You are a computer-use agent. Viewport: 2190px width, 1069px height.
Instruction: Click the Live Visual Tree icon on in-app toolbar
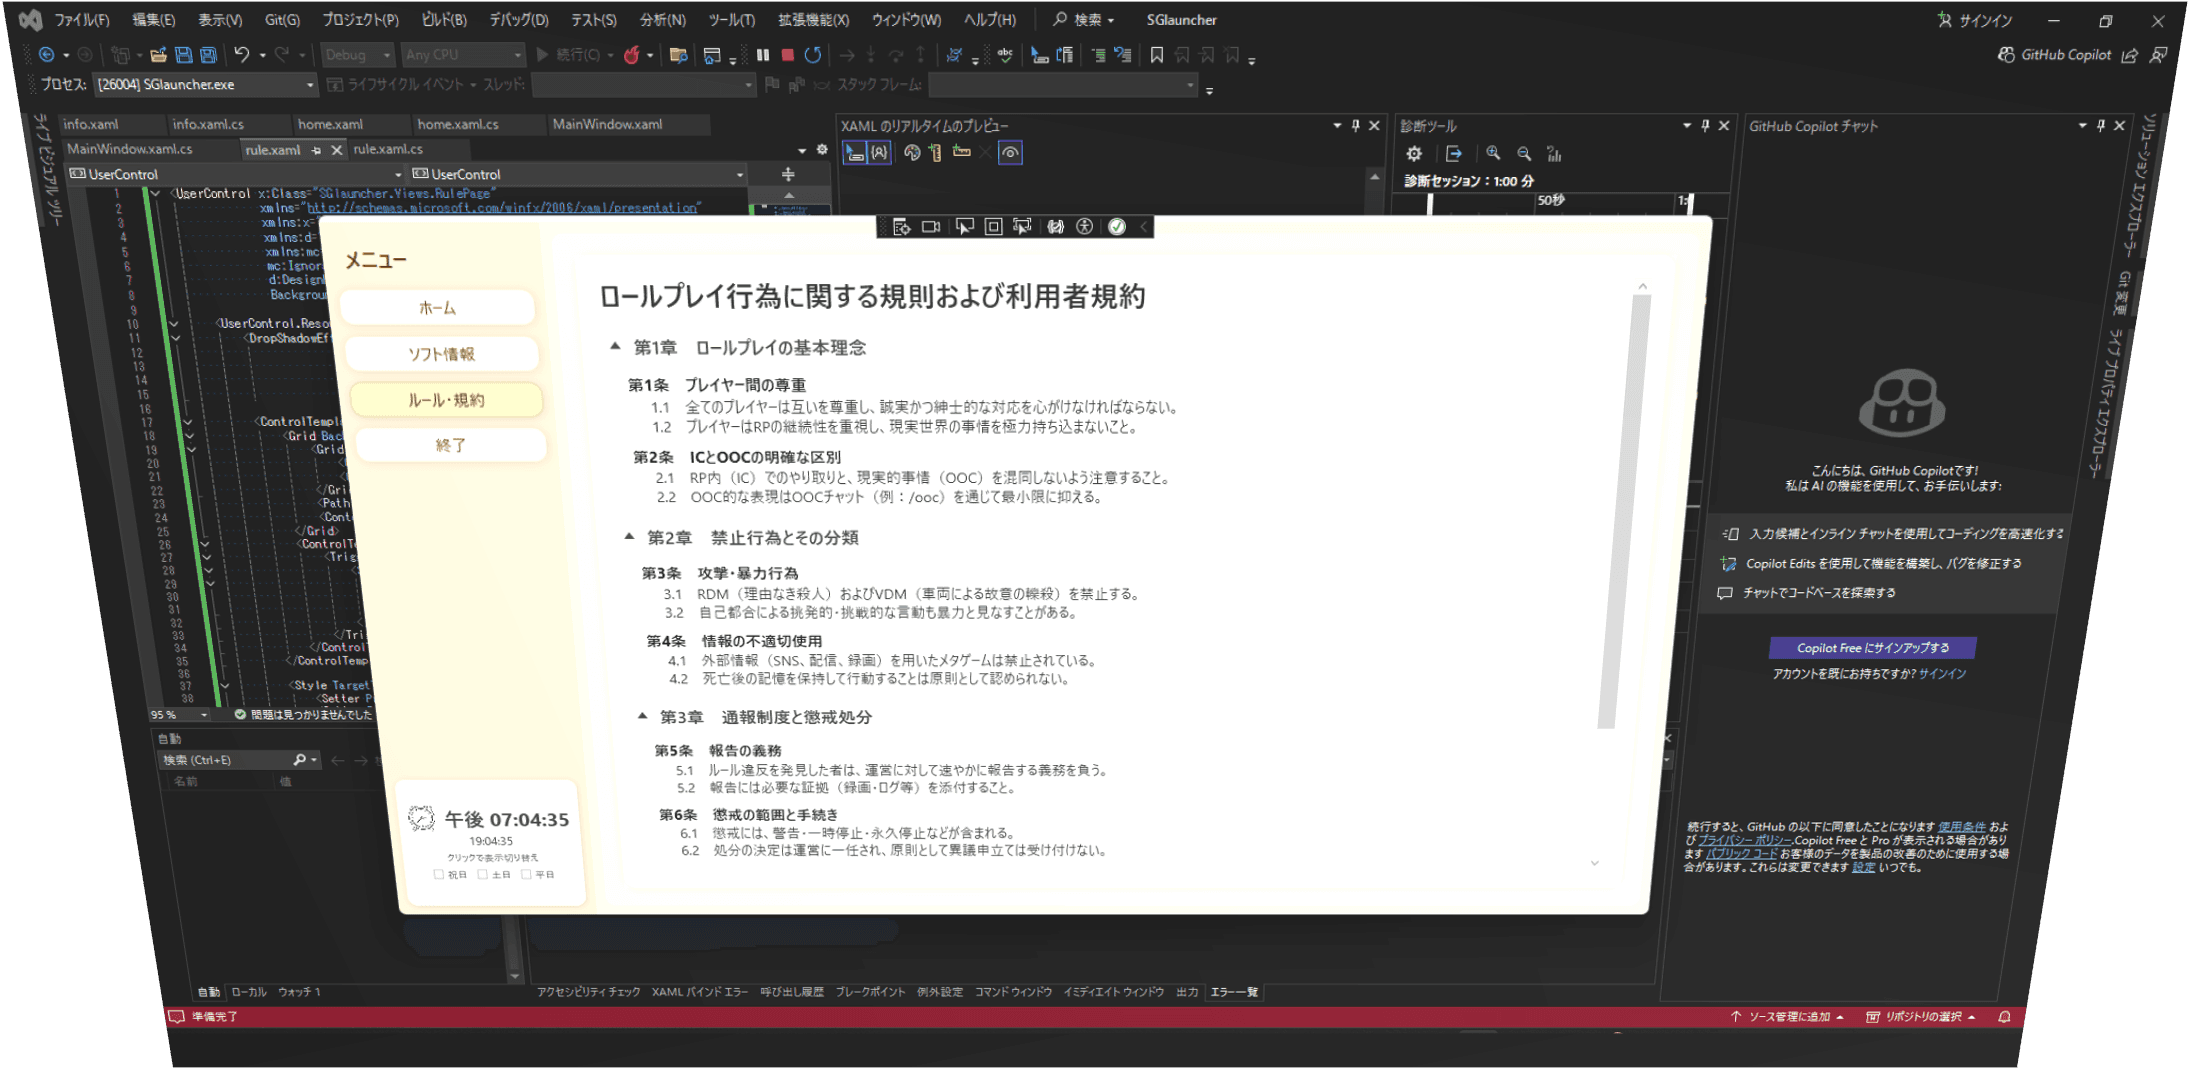tap(901, 227)
